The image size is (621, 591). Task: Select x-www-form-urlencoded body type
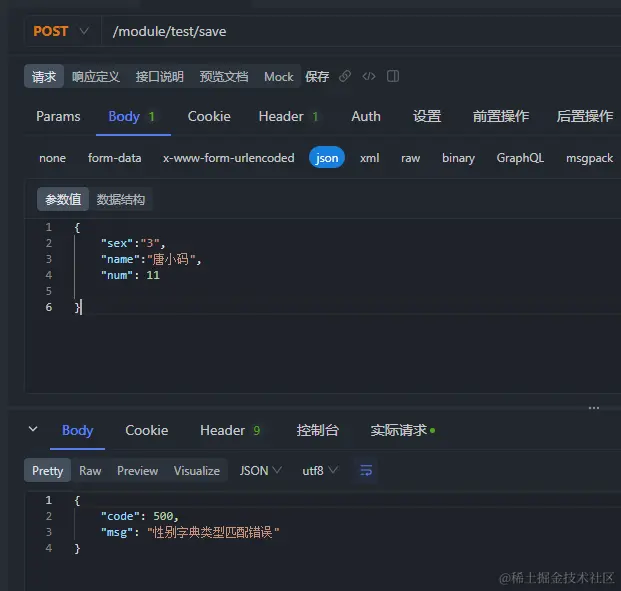229,158
